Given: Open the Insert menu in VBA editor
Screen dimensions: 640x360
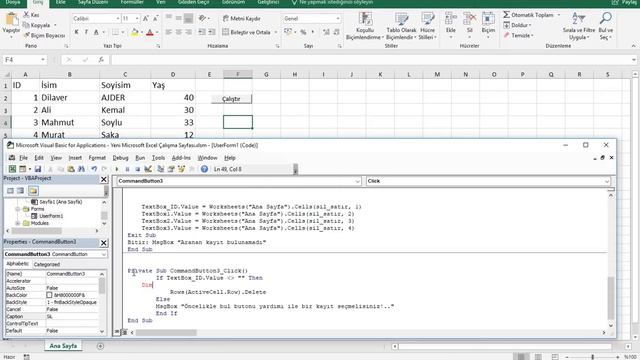Looking at the screenshot, I should (75, 158).
